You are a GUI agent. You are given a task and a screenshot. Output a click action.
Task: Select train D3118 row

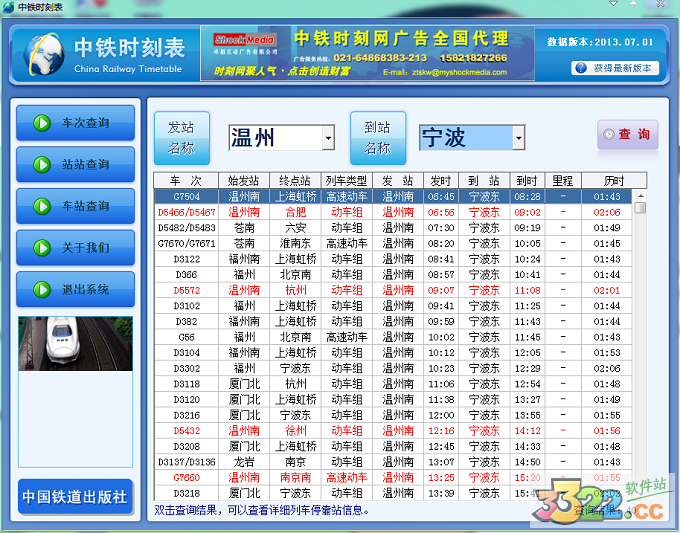pos(393,384)
